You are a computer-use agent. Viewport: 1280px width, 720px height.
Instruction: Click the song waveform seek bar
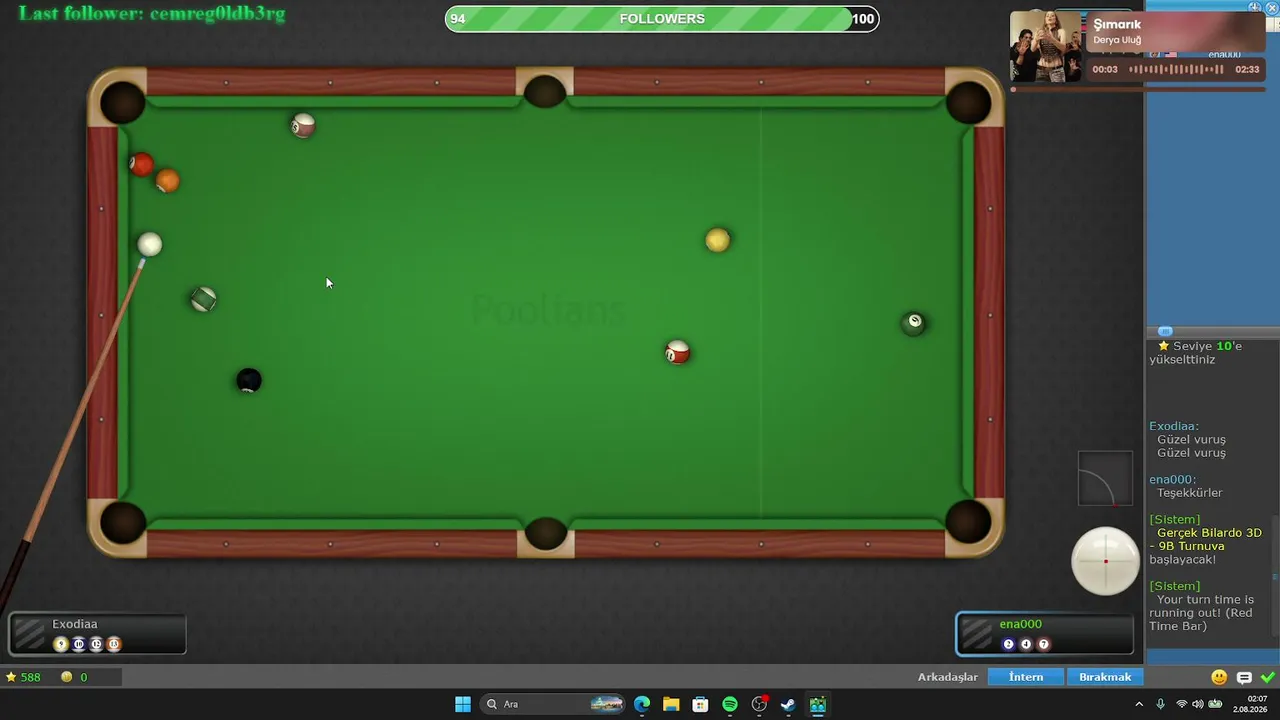(x=1176, y=69)
